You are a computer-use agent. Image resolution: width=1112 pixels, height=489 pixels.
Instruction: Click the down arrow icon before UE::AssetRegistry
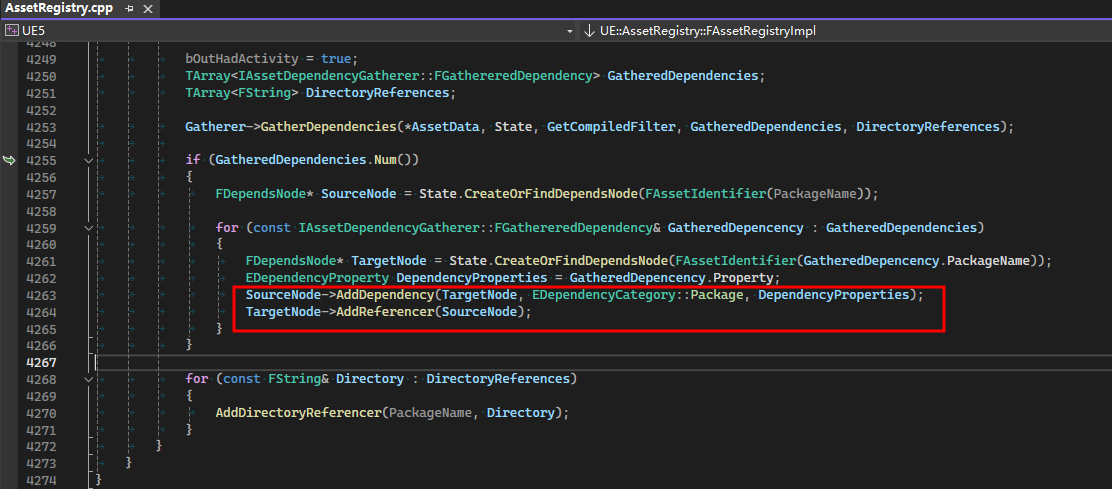pyautogui.click(x=588, y=31)
